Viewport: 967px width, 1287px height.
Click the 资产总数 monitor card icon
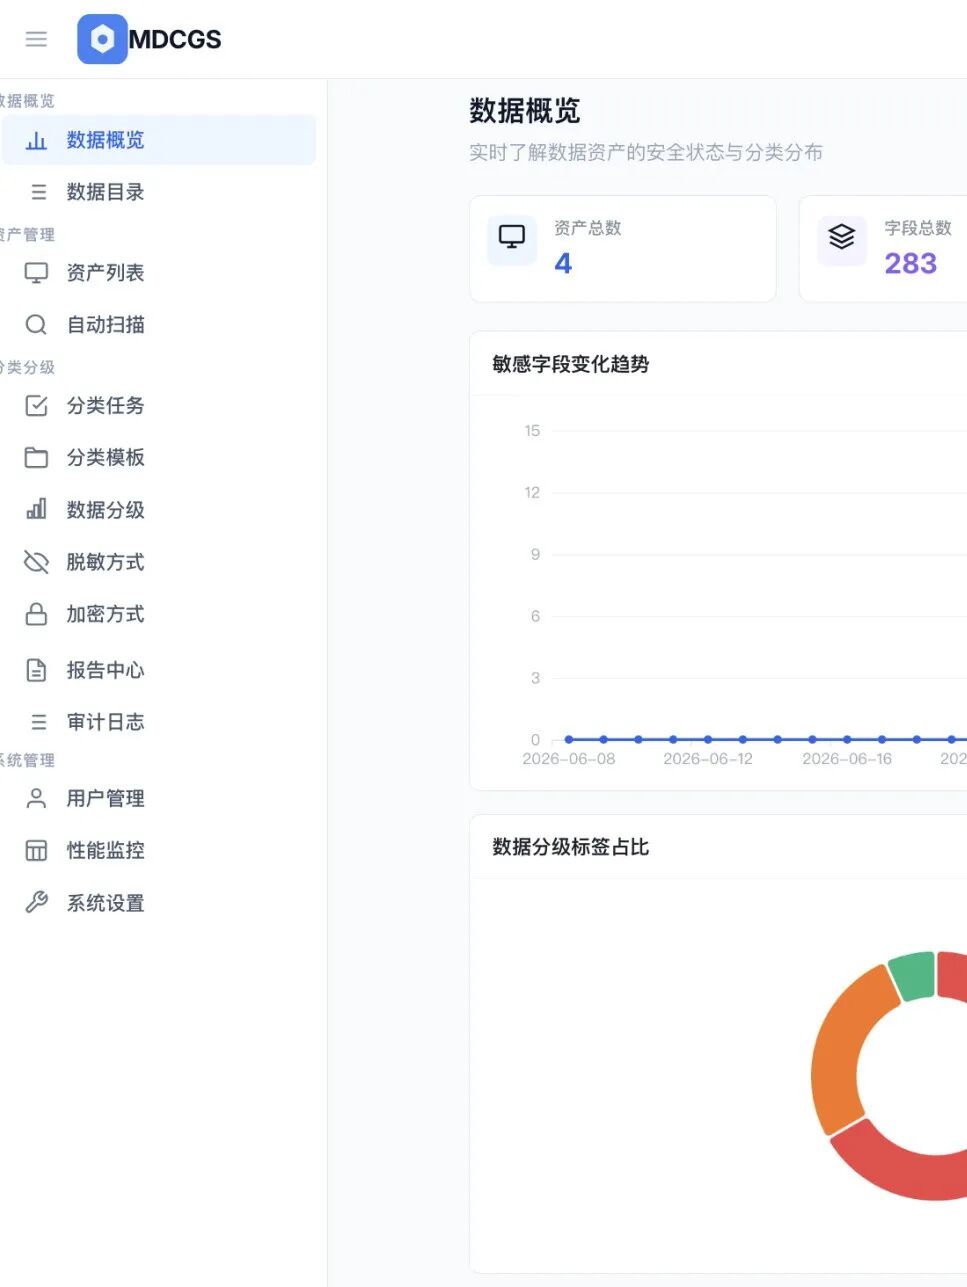point(512,240)
